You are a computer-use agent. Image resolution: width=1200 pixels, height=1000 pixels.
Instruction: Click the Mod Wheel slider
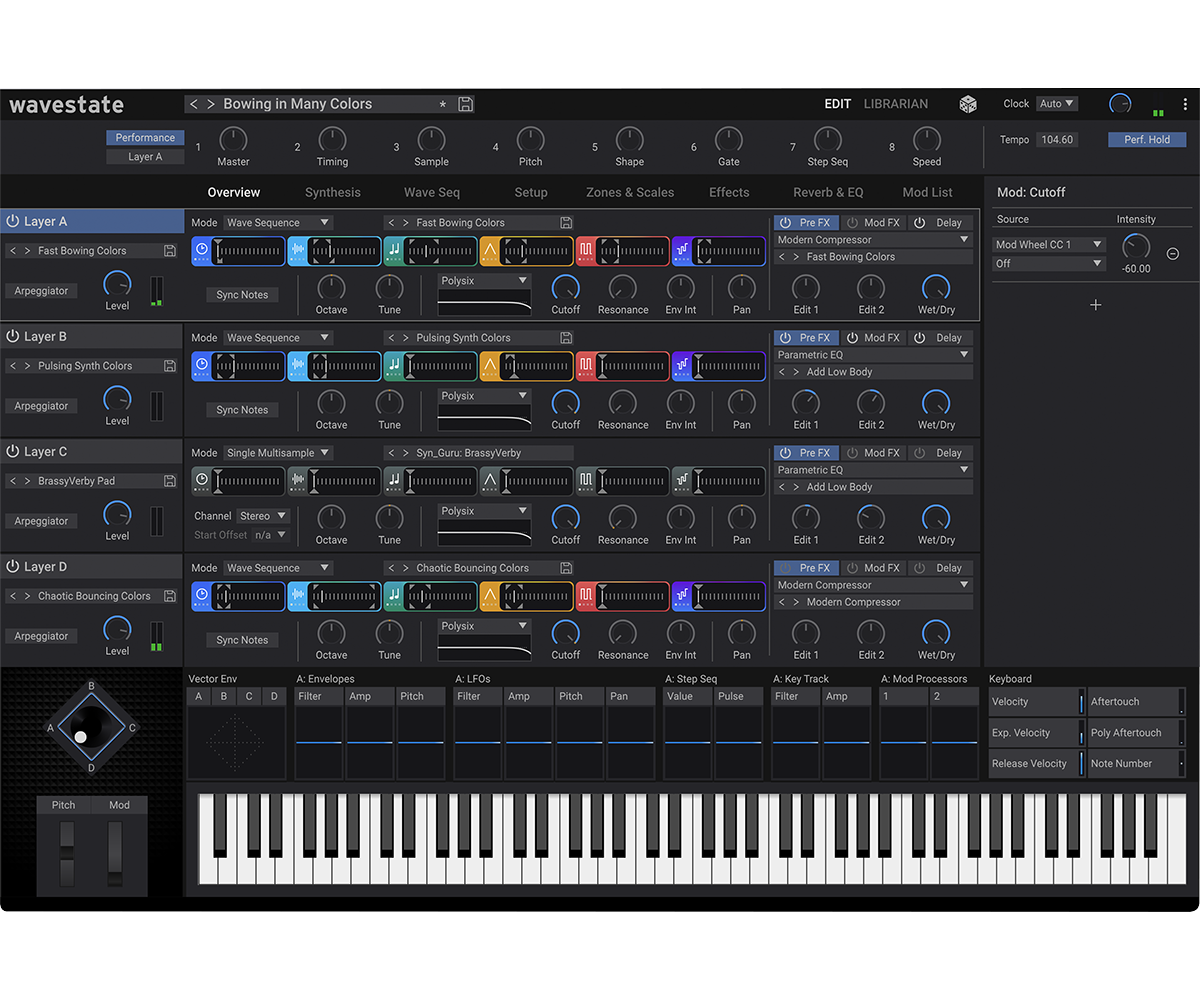pos(115,853)
